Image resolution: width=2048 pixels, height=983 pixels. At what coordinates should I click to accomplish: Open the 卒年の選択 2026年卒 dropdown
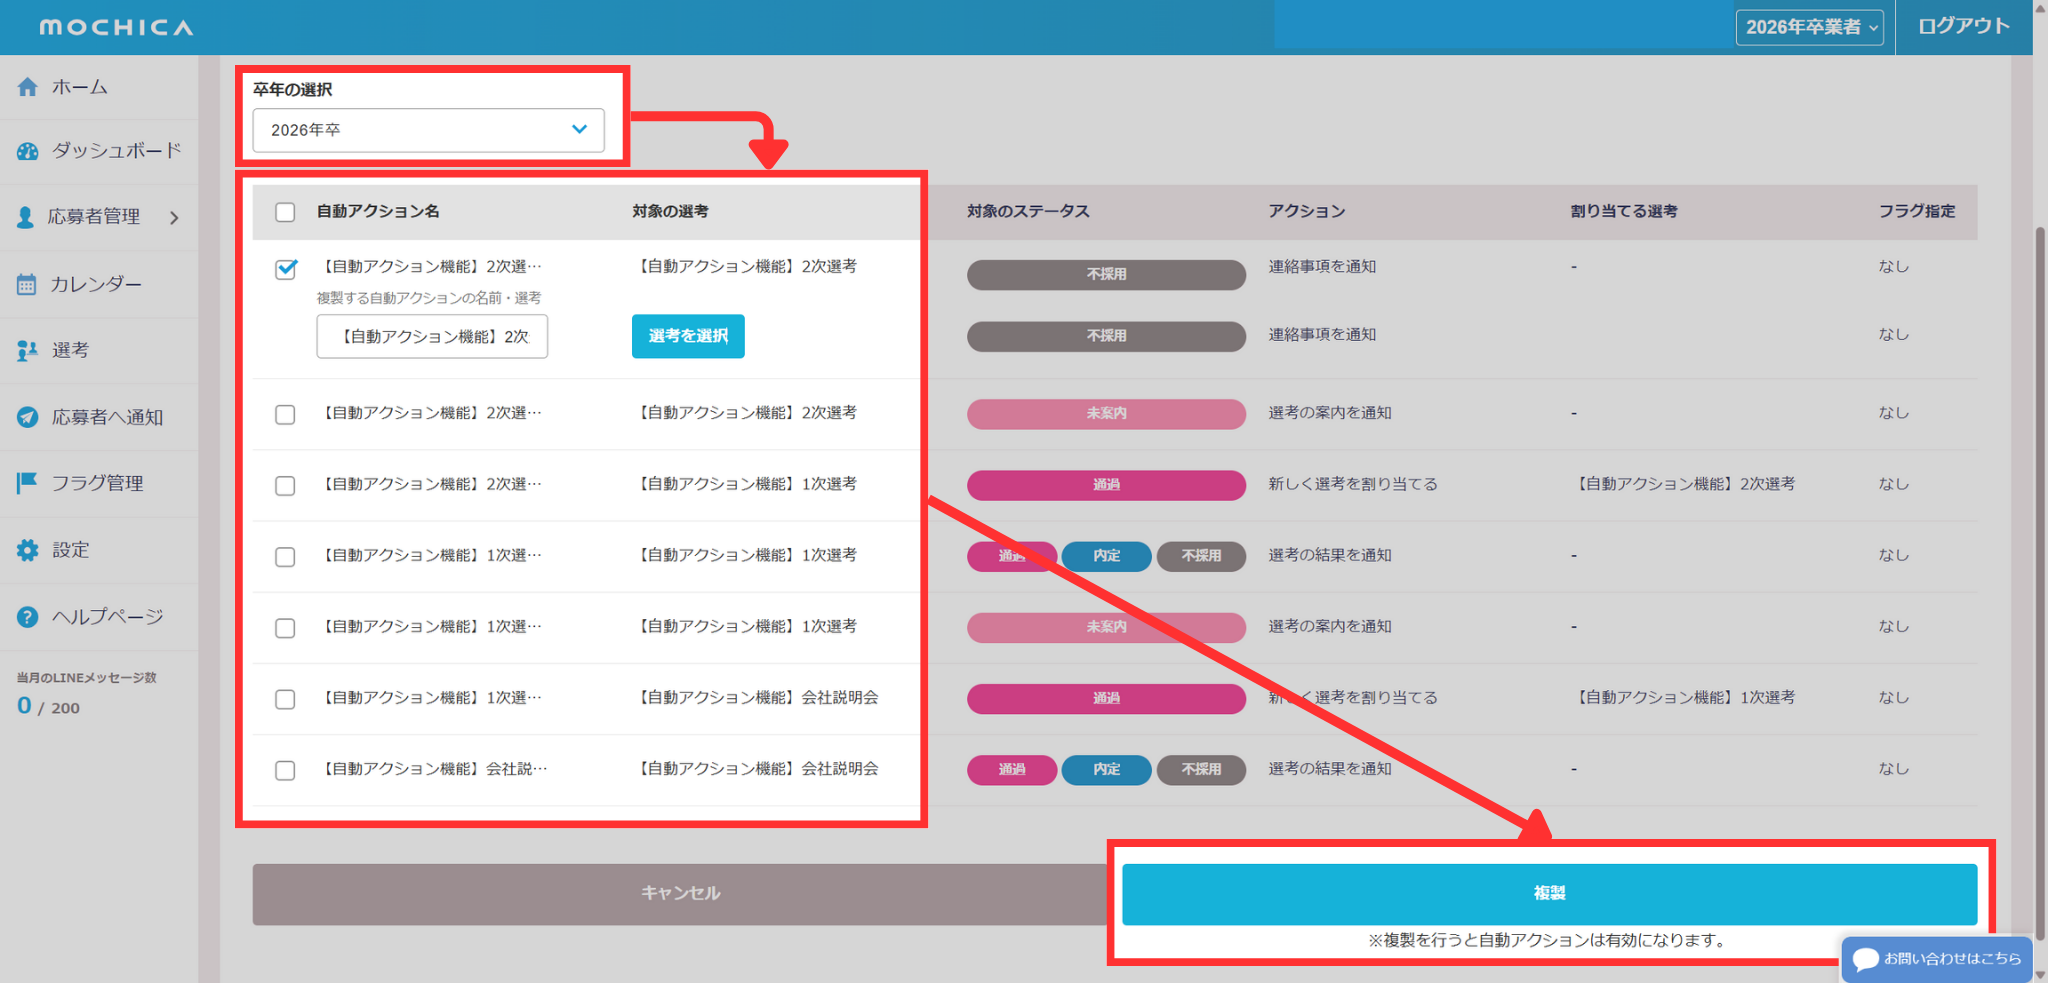[428, 130]
